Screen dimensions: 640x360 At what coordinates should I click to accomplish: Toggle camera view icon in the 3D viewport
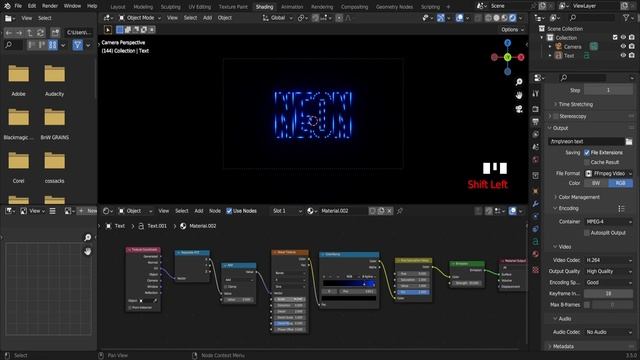coord(519,109)
